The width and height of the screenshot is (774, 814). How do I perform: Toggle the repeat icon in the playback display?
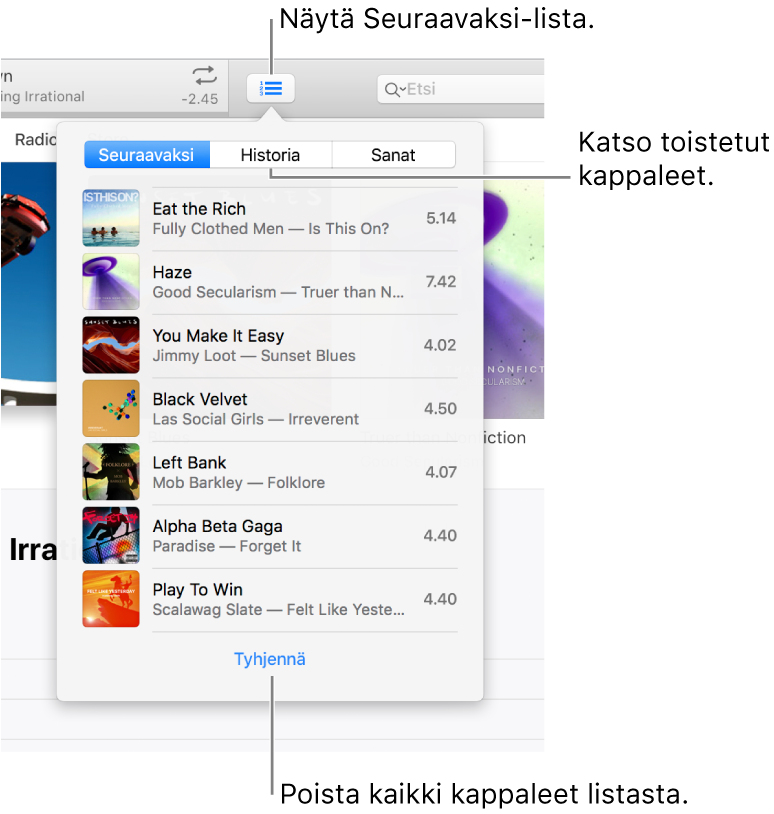[205, 76]
